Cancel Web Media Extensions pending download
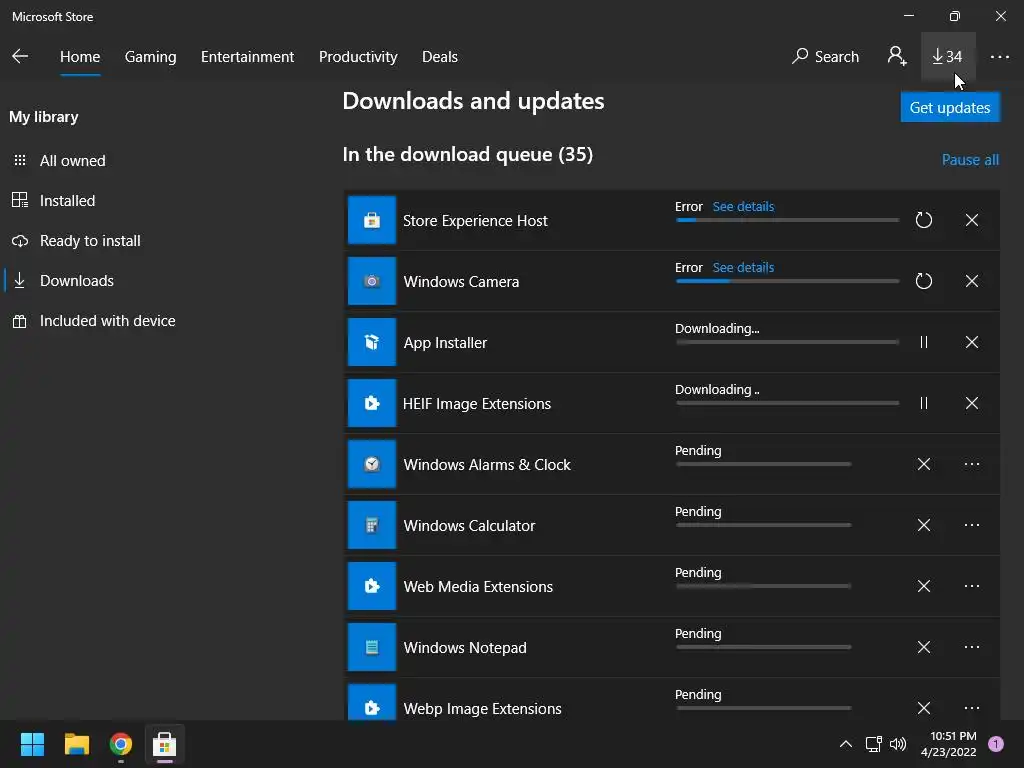Screen dimensions: 1024x768 click(923, 586)
